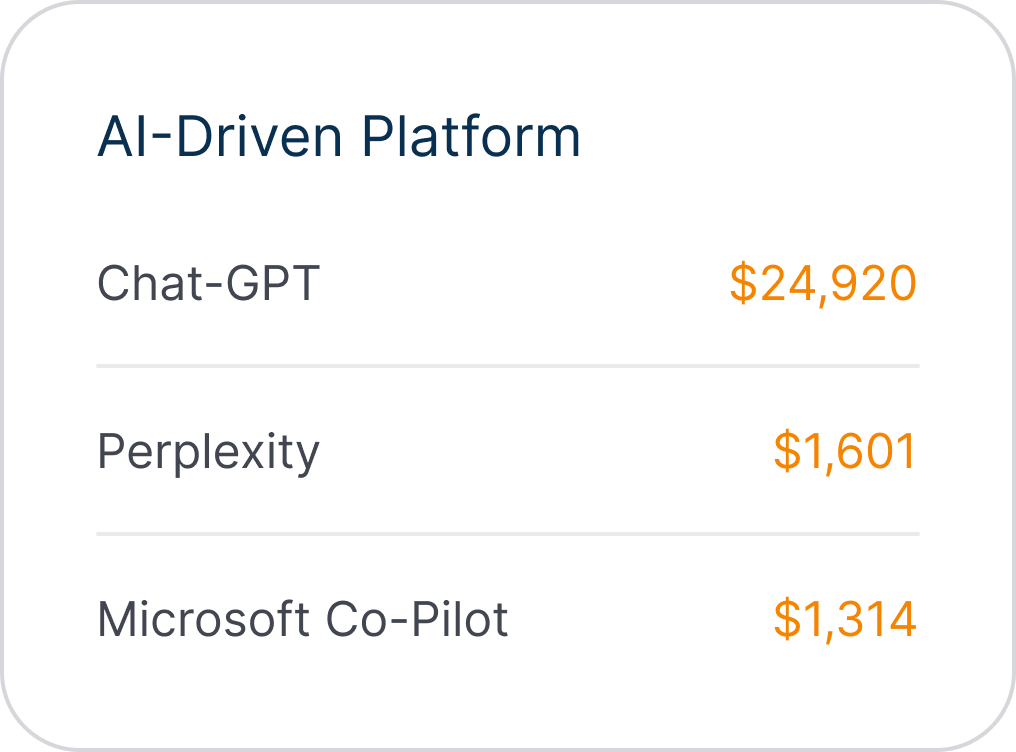1016x752 pixels.
Task: Click the dollar sign of $1,601
Action: pyautogui.click(x=787, y=452)
